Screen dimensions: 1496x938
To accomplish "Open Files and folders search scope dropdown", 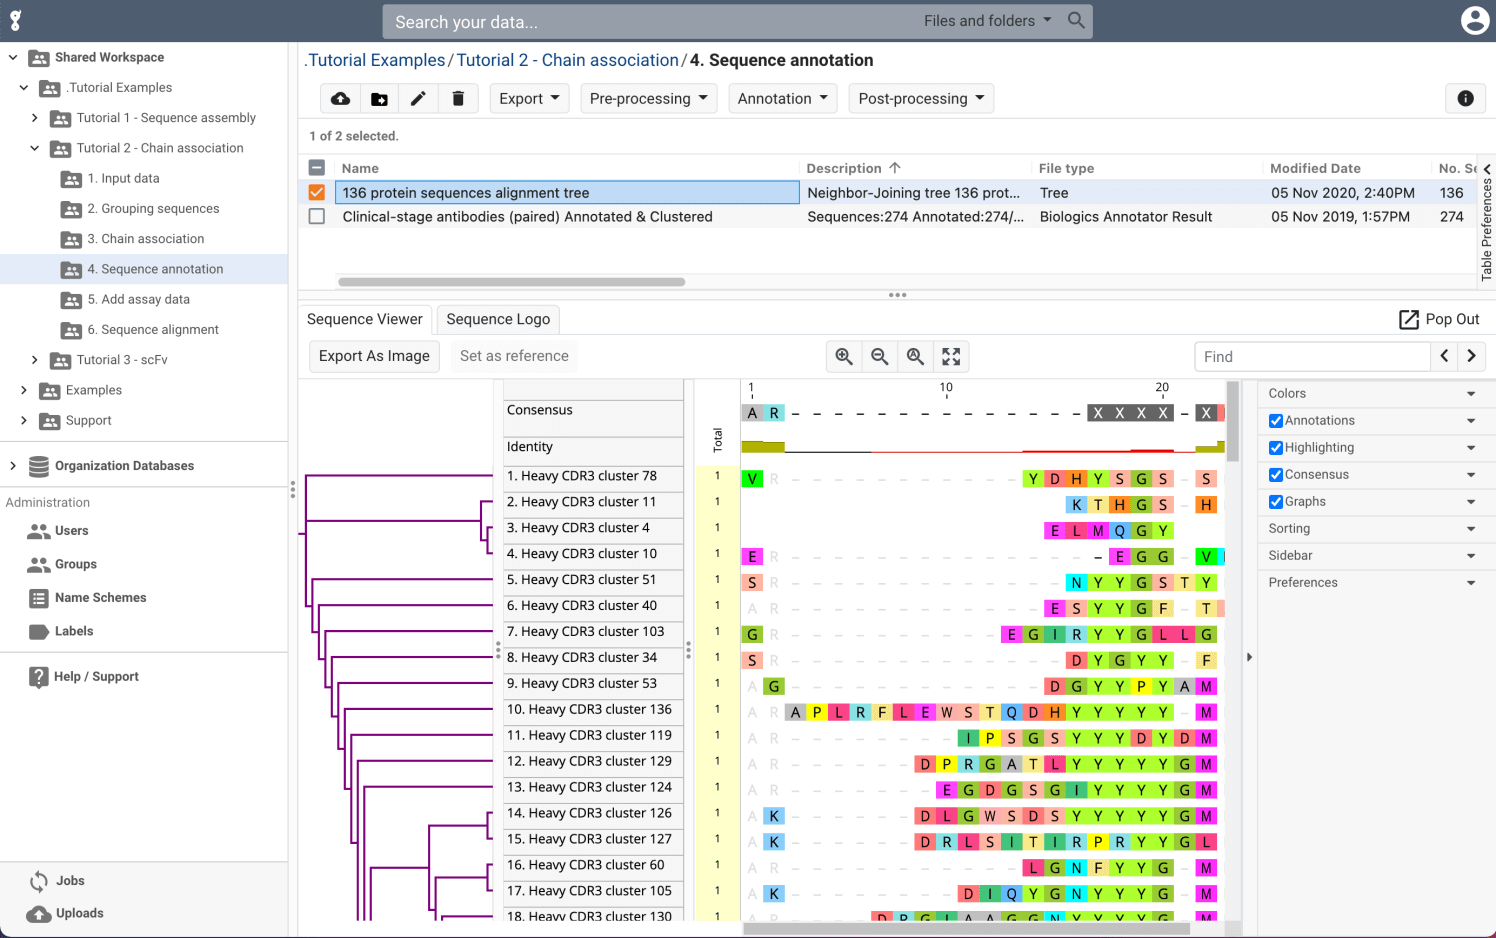I will [988, 20].
